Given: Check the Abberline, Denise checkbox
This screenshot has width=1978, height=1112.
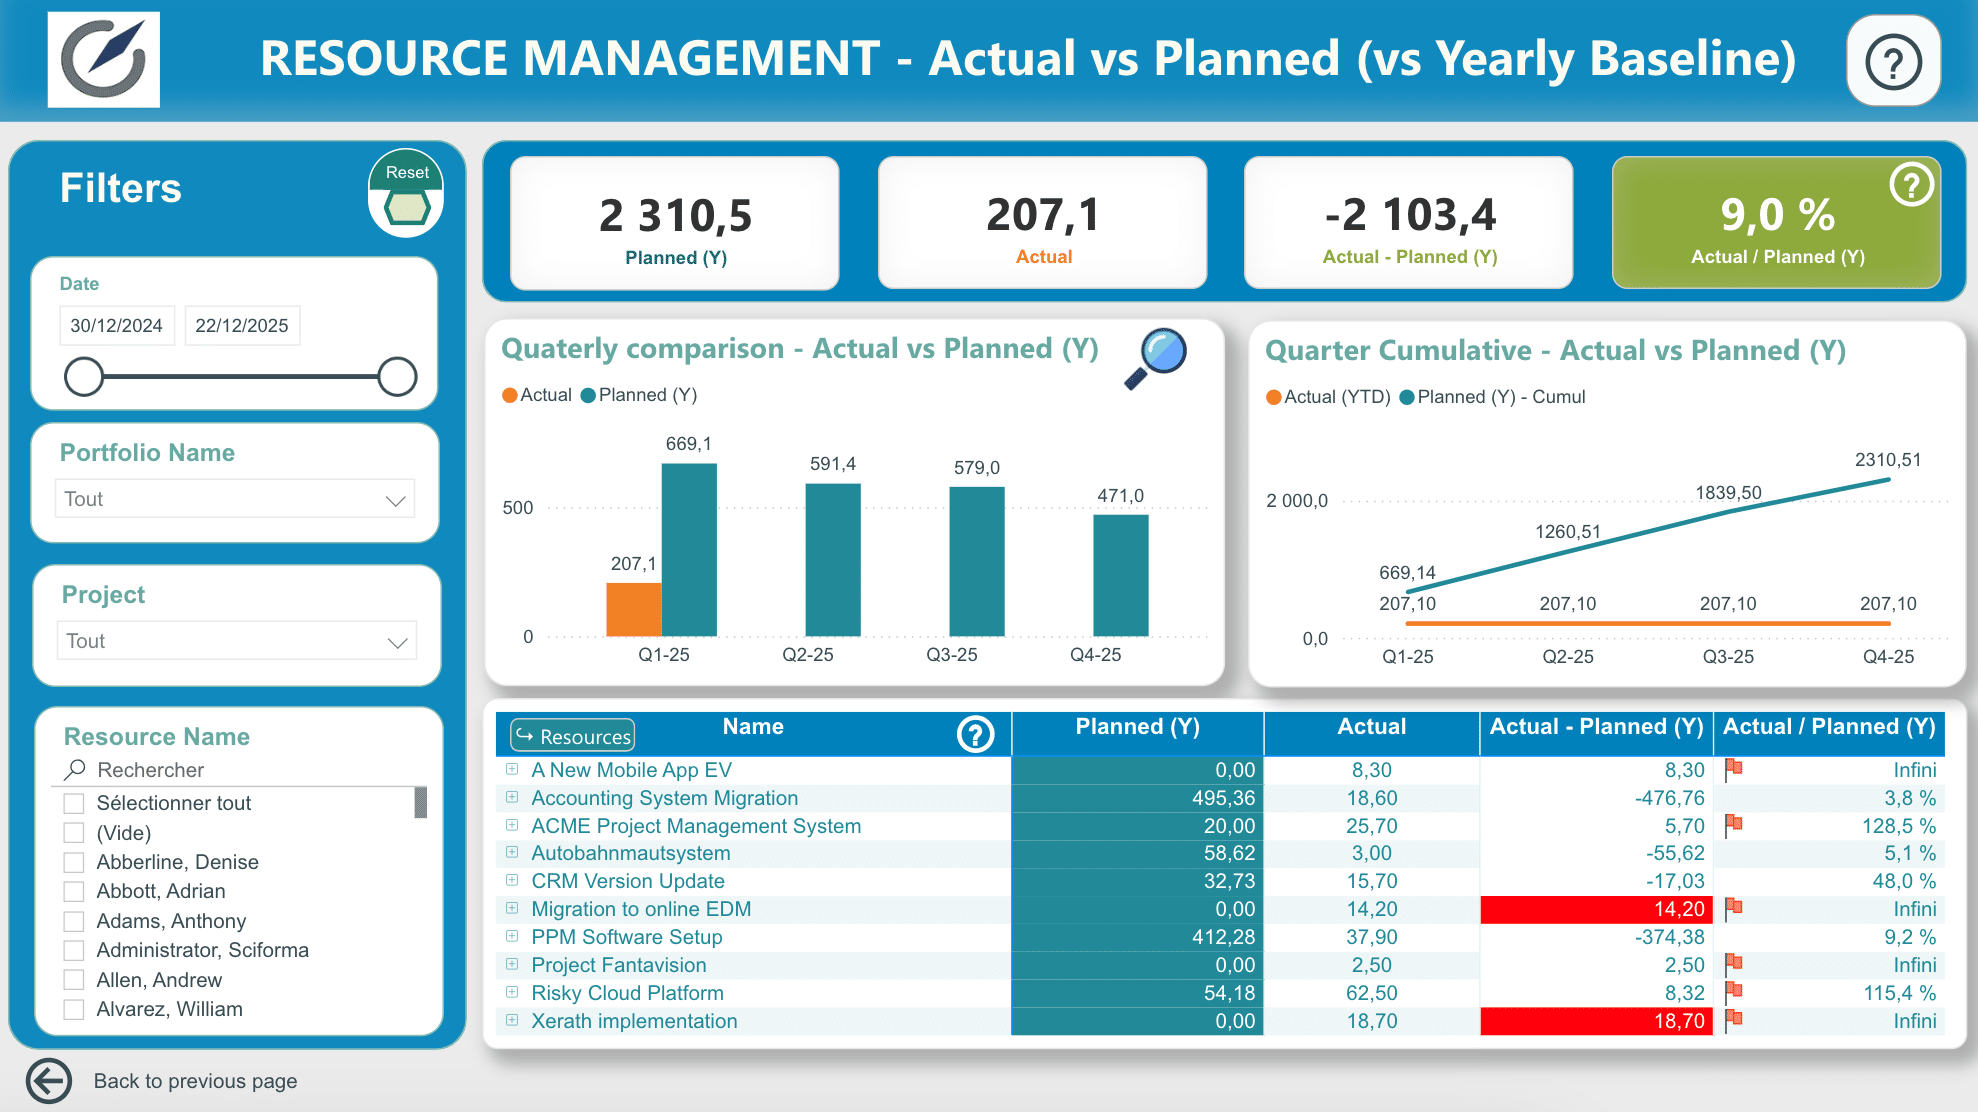Looking at the screenshot, I should tap(74, 862).
